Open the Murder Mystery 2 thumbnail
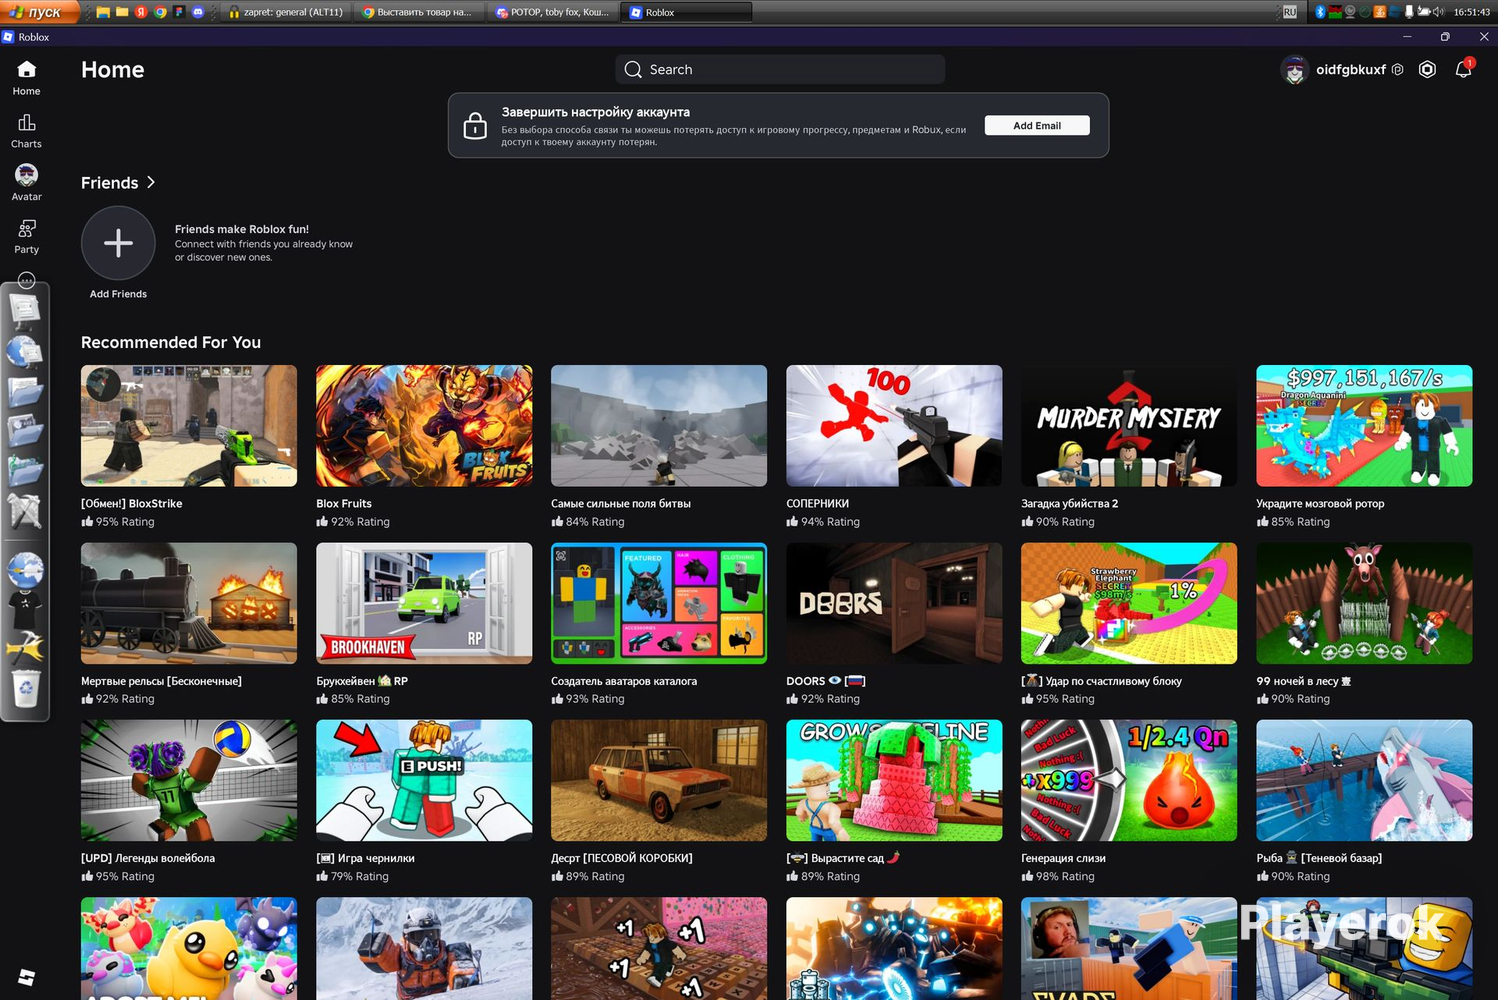Screen dimensions: 1498x1000 pyautogui.click(x=1129, y=426)
